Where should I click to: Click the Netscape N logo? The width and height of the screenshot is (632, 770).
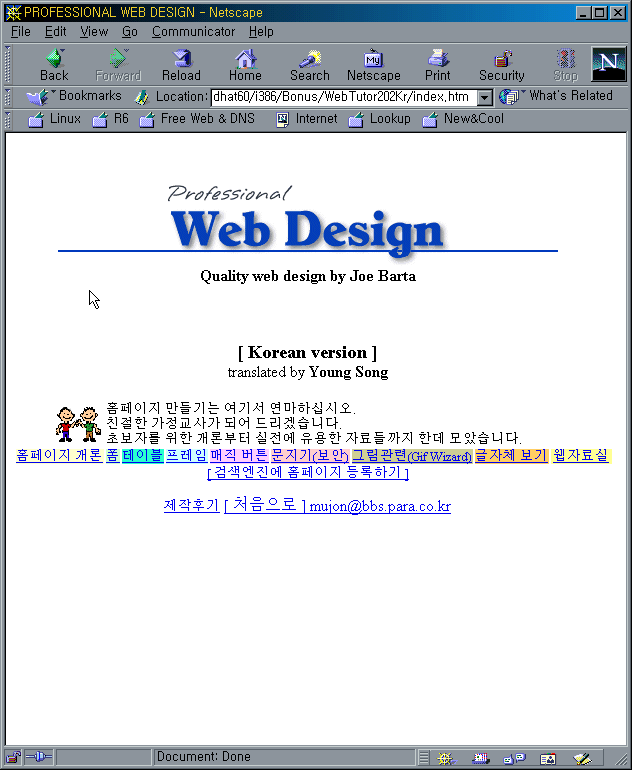tap(608, 64)
